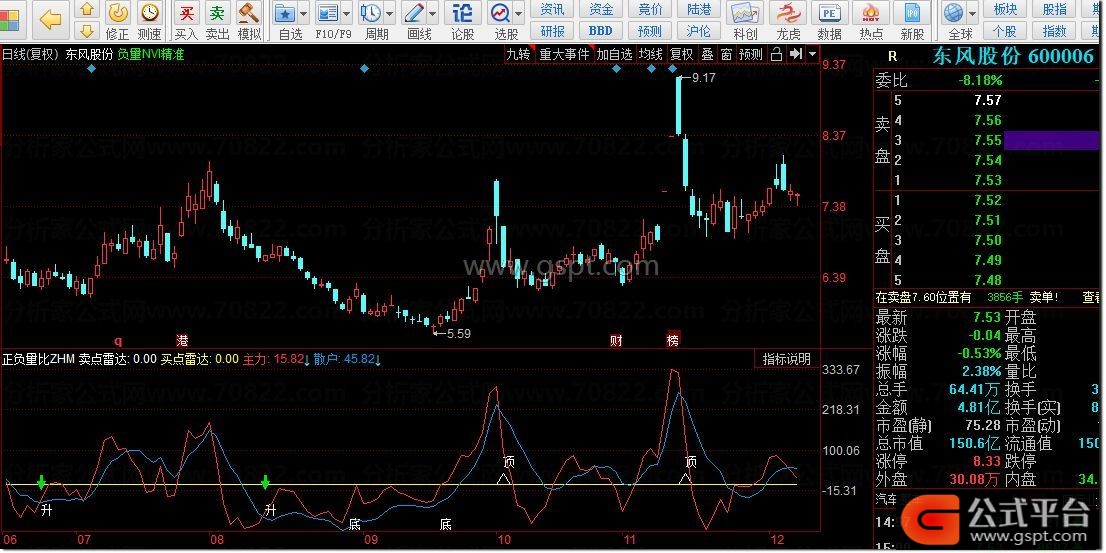
Task: Open the 自选 watchlist folder icon
Action: [x=285, y=13]
